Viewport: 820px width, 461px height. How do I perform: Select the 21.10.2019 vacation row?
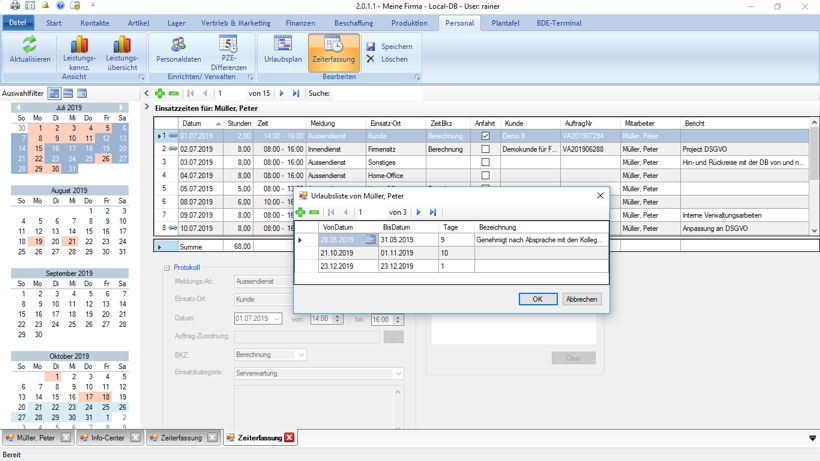[x=452, y=253]
